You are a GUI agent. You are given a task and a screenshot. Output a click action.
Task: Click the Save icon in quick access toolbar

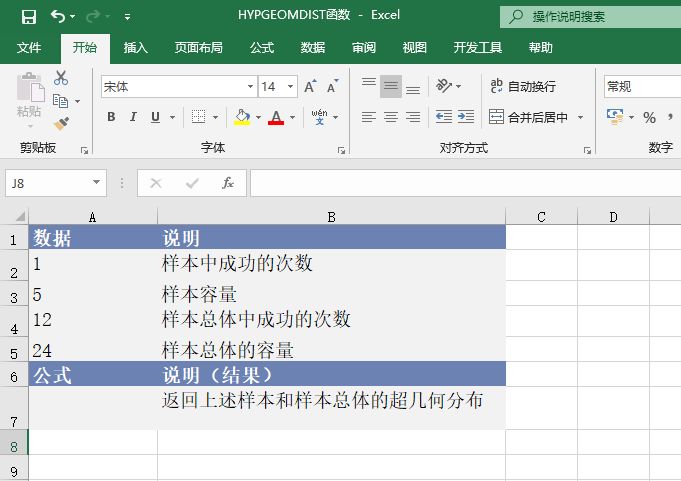(28, 16)
